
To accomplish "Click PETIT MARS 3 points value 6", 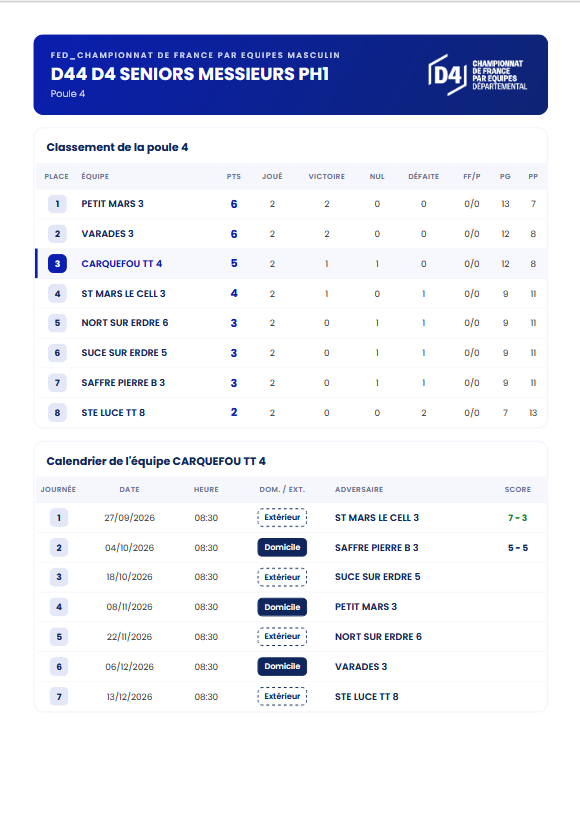I will pos(234,204).
